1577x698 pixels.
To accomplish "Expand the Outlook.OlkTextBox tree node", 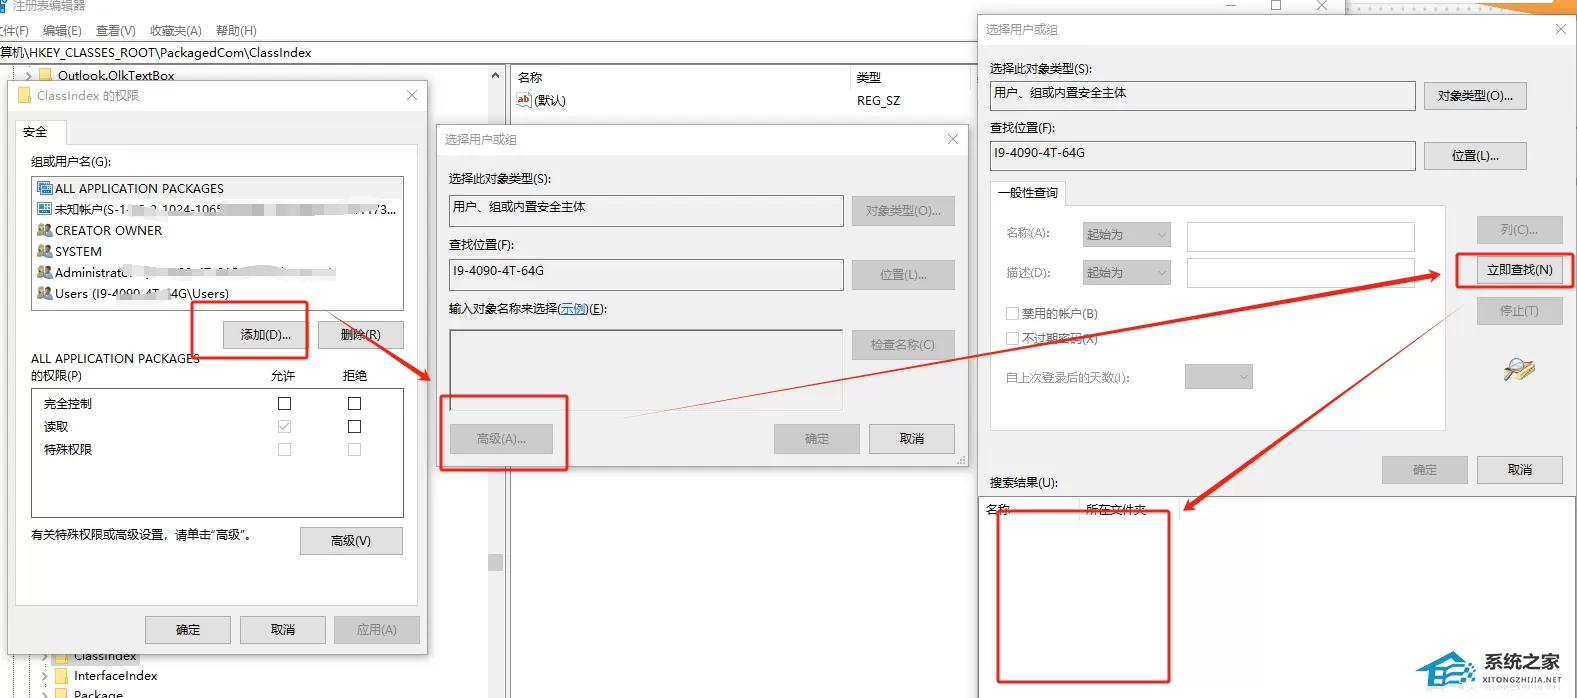I will tap(28, 76).
